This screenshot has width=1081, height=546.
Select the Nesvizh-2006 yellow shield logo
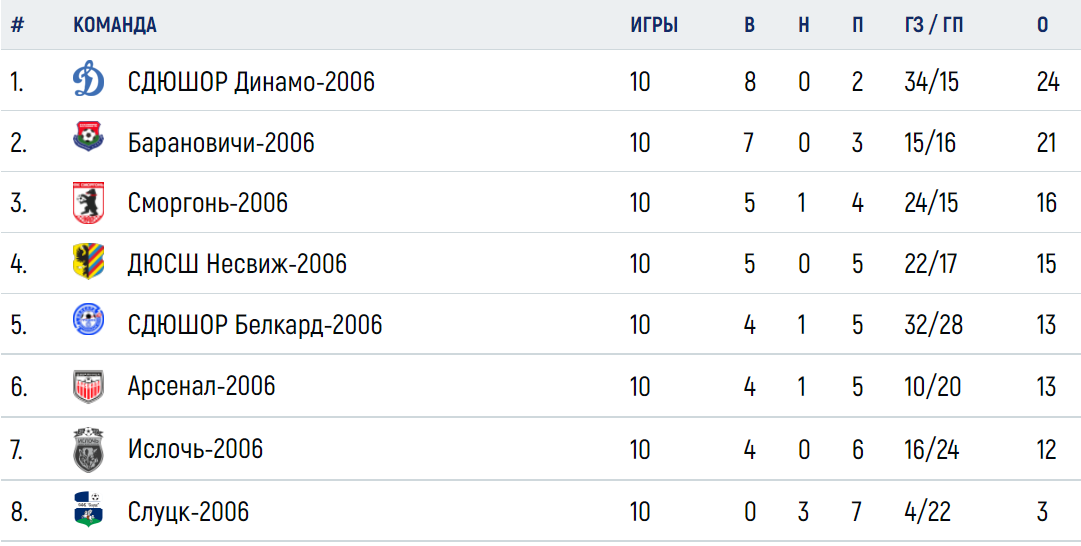click(x=88, y=261)
